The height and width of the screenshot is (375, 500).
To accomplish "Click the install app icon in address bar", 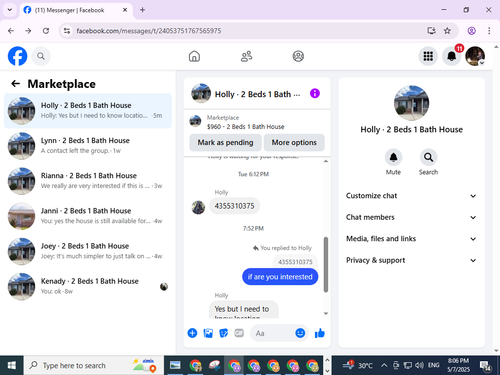I will coord(431,31).
